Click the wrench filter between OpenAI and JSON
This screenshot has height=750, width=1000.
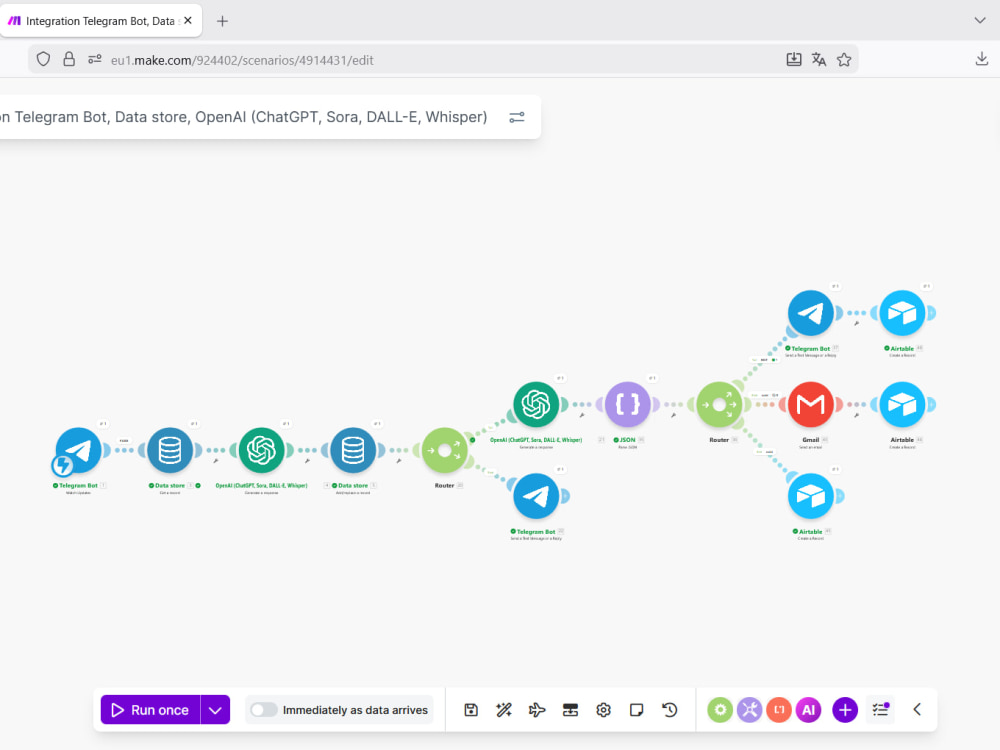[x=582, y=415]
